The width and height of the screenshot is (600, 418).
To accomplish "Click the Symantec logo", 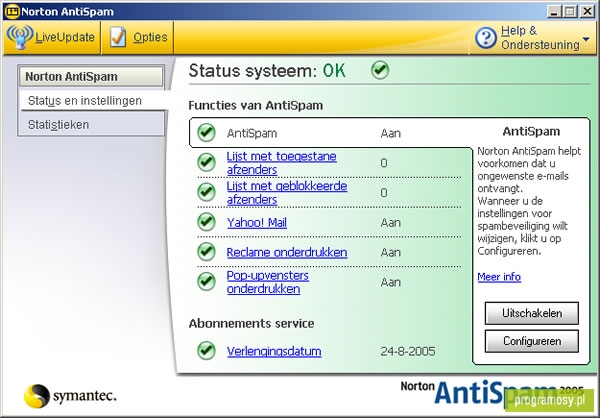I will click(x=70, y=396).
